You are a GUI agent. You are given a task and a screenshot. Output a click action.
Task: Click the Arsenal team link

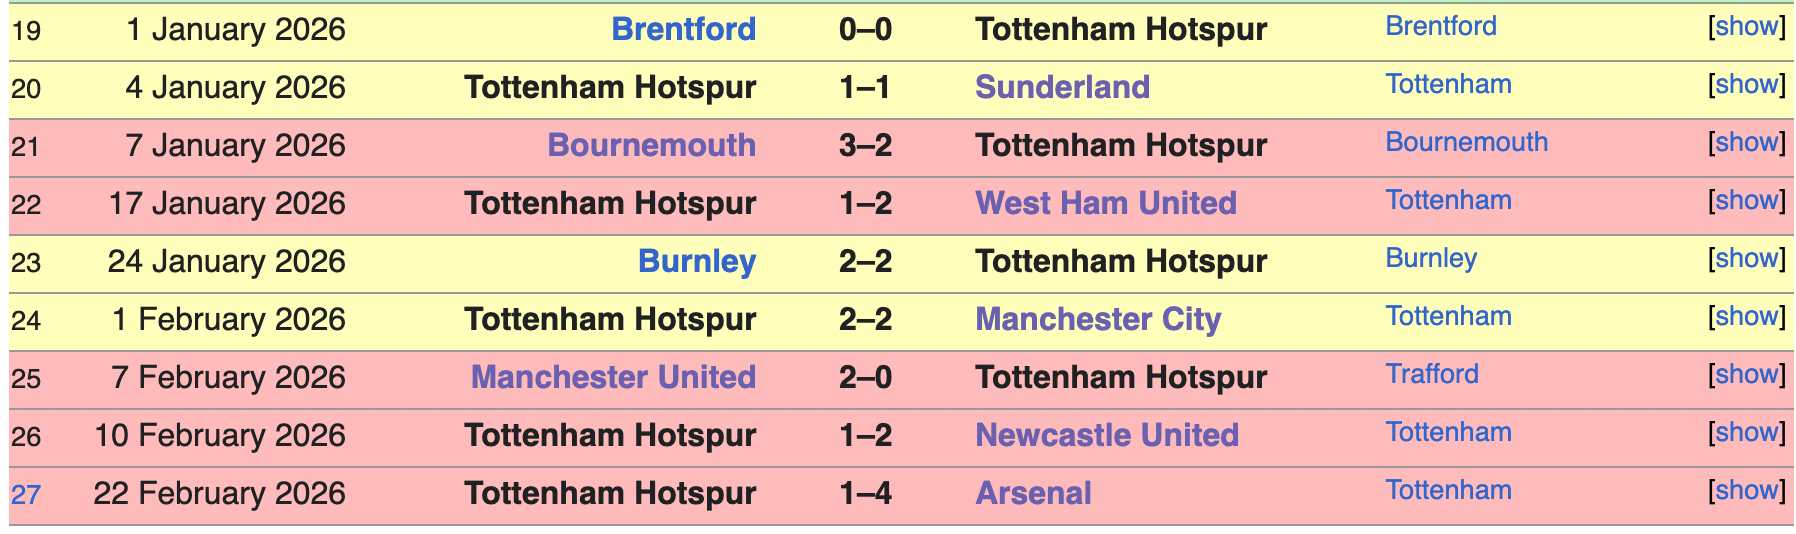(x=1033, y=493)
